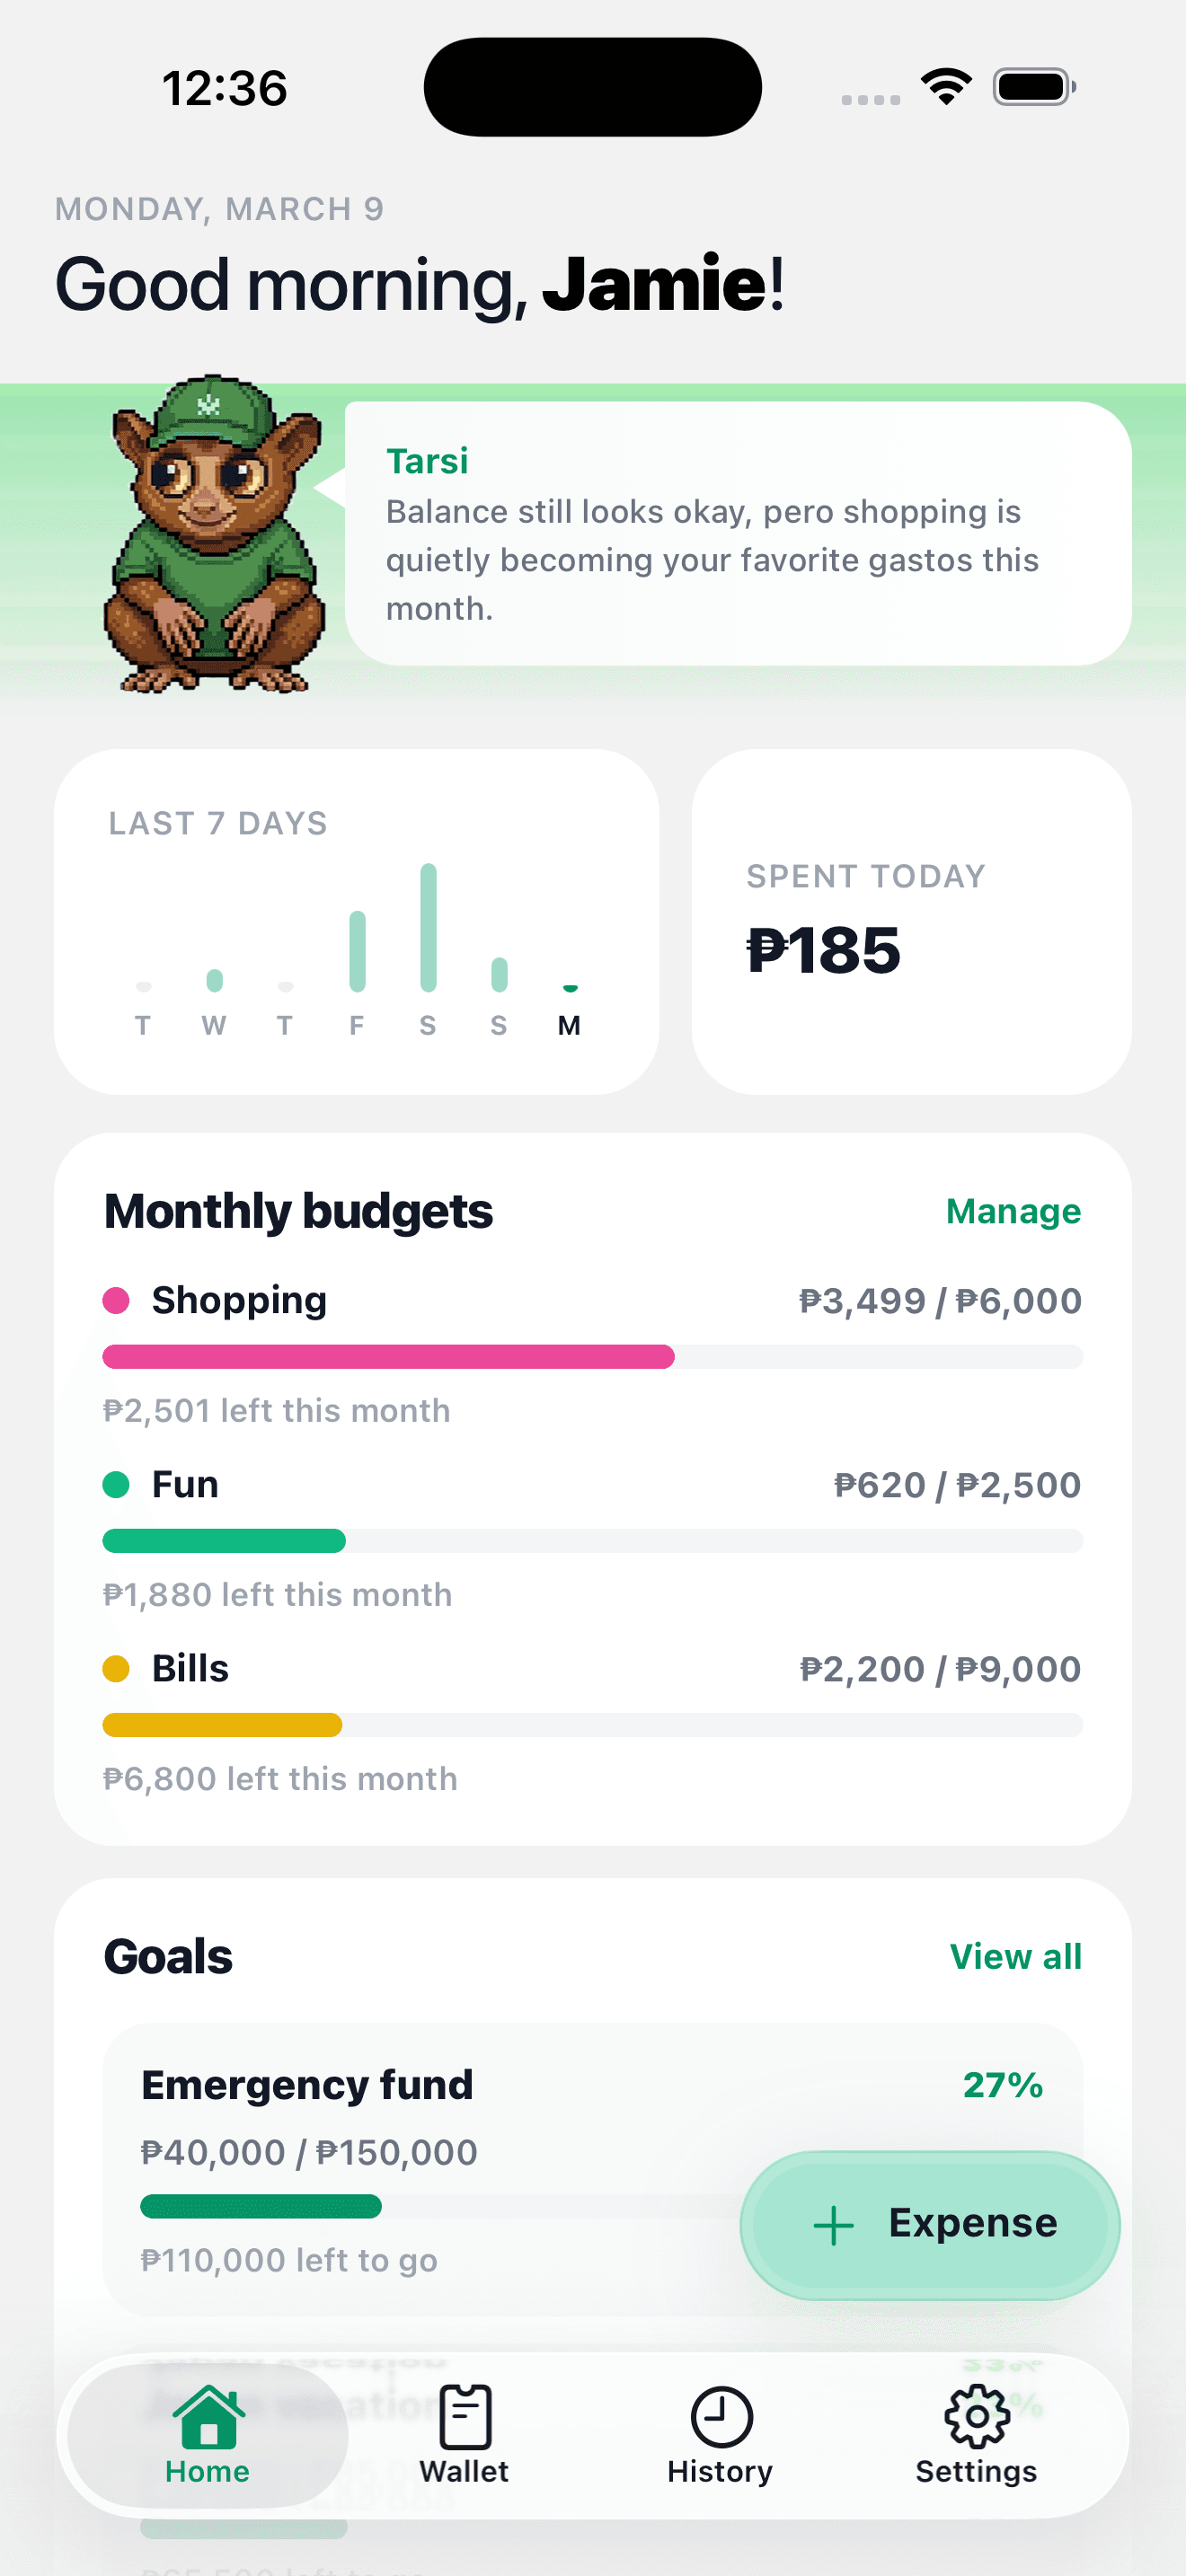
Task: Tap the Tarsi tarsier mascot
Action: click(x=214, y=535)
